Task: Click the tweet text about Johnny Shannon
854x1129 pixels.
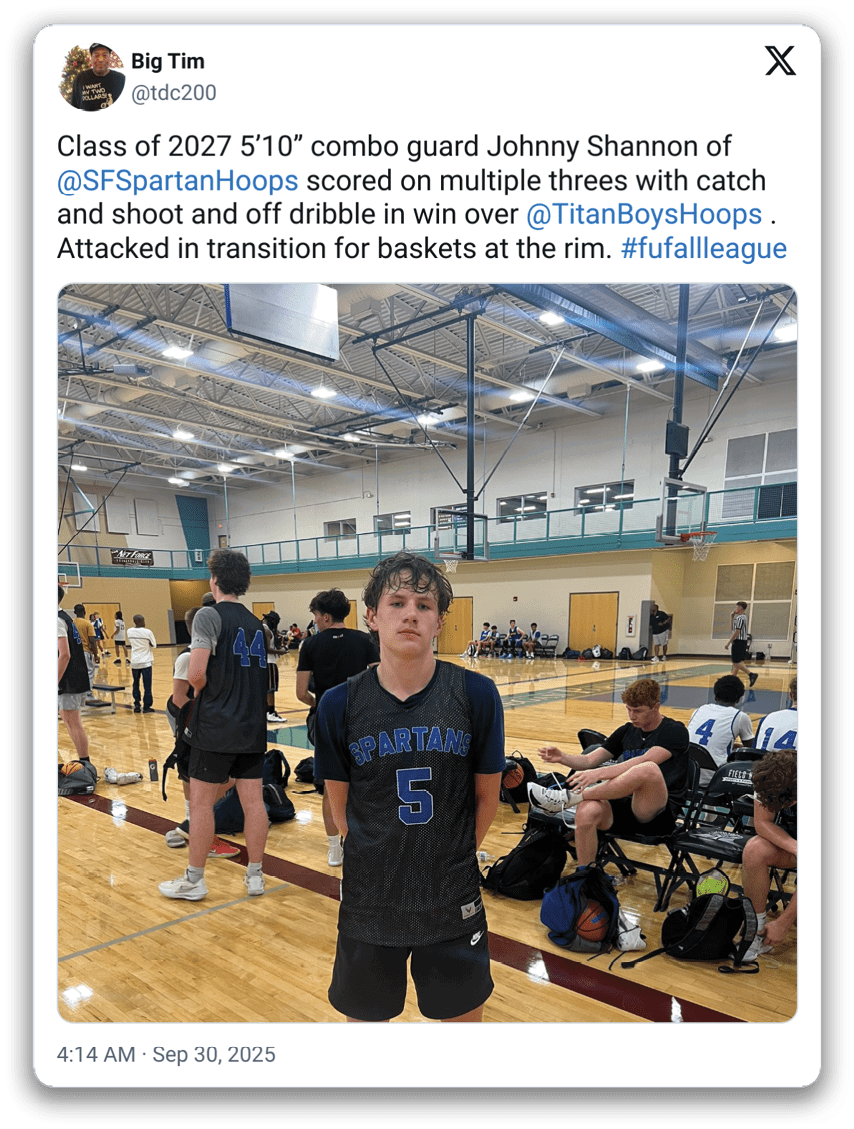Action: tap(422, 197)
